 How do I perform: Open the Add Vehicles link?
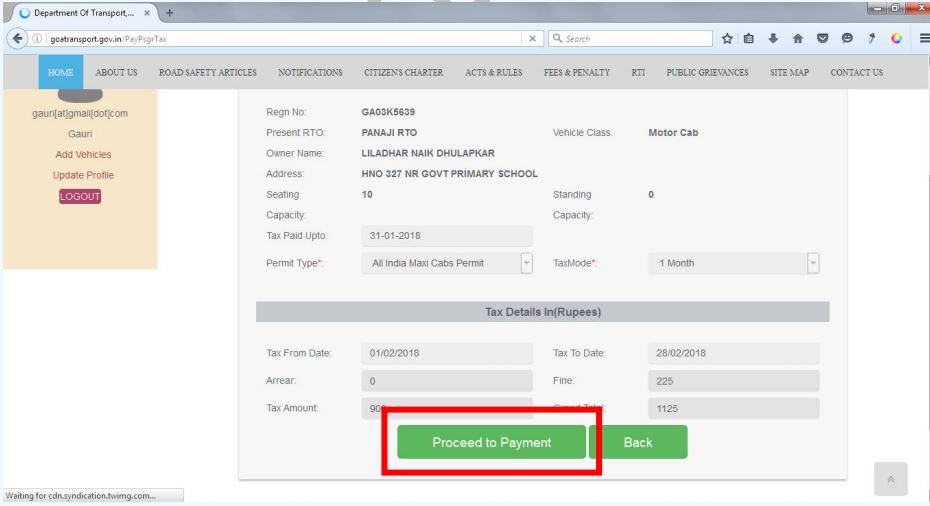click(83, 154)
